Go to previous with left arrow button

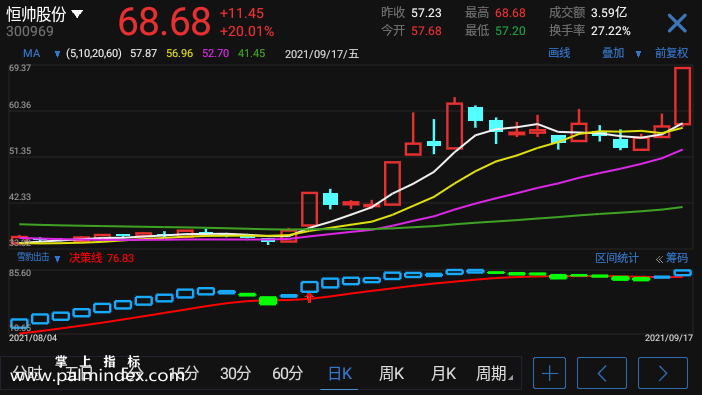click(x=602, y=373)
